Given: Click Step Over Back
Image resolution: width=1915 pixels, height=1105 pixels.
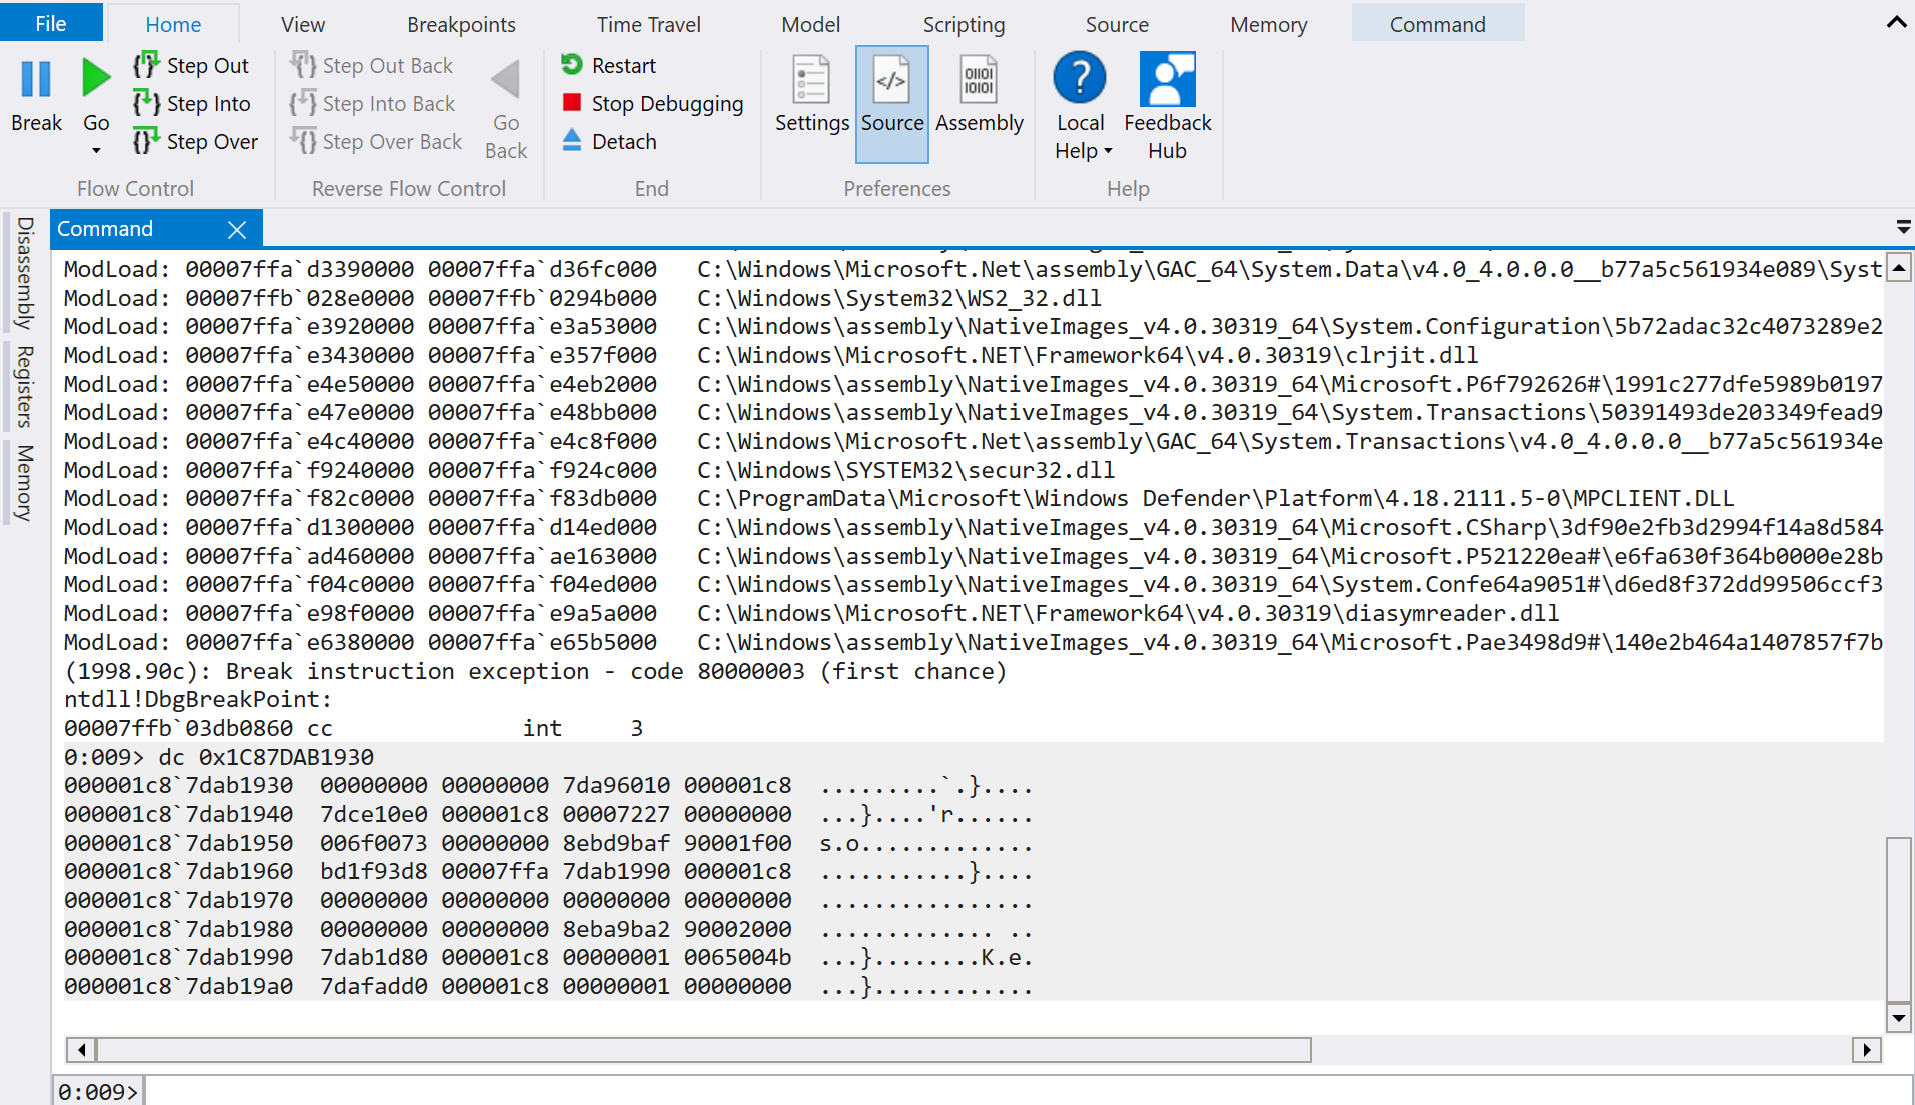Looking at the screenshot, I should 377,141.
